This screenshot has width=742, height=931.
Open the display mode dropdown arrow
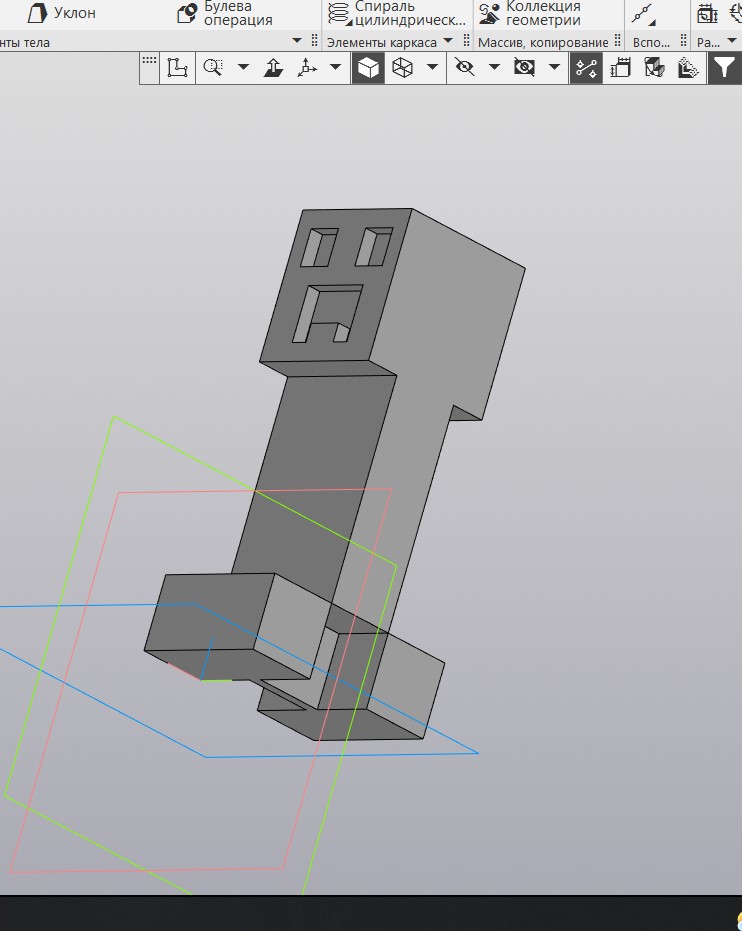click(x=433, y=67)
